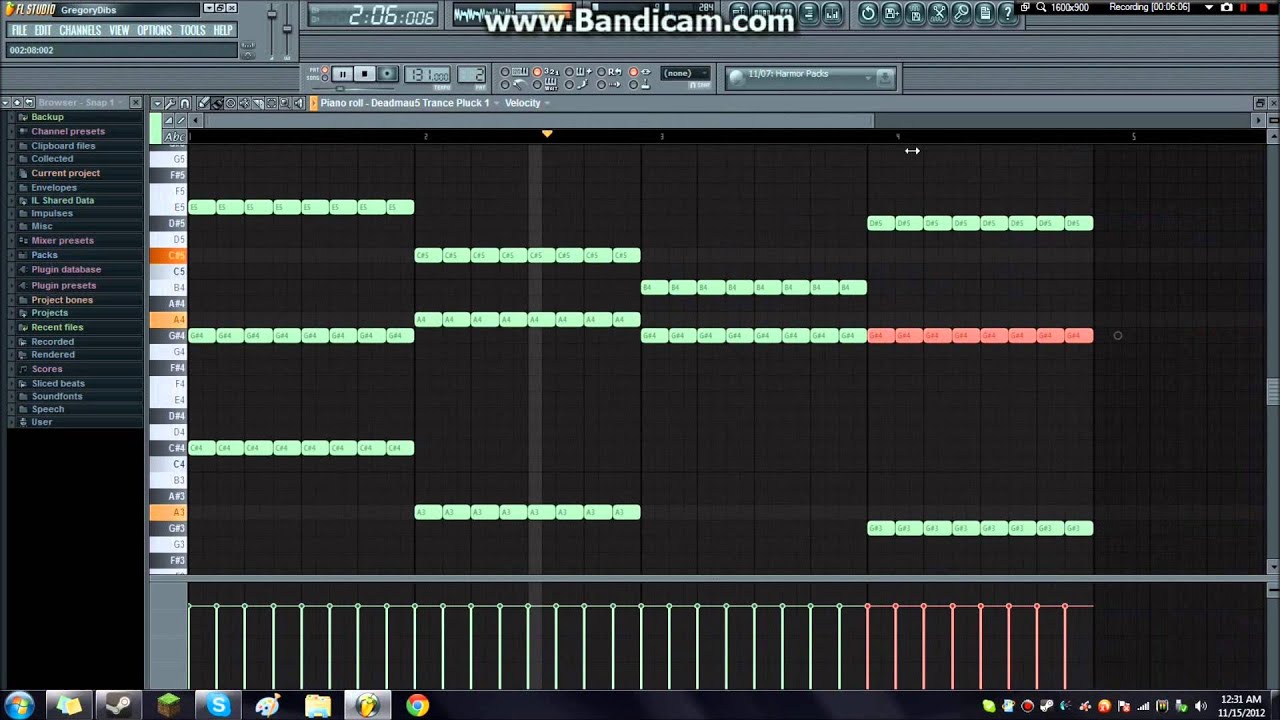Click the playhead marker on the timeline
This screenshot has width=1280, height=720.
pyautogui.click(x=547, y=134)
